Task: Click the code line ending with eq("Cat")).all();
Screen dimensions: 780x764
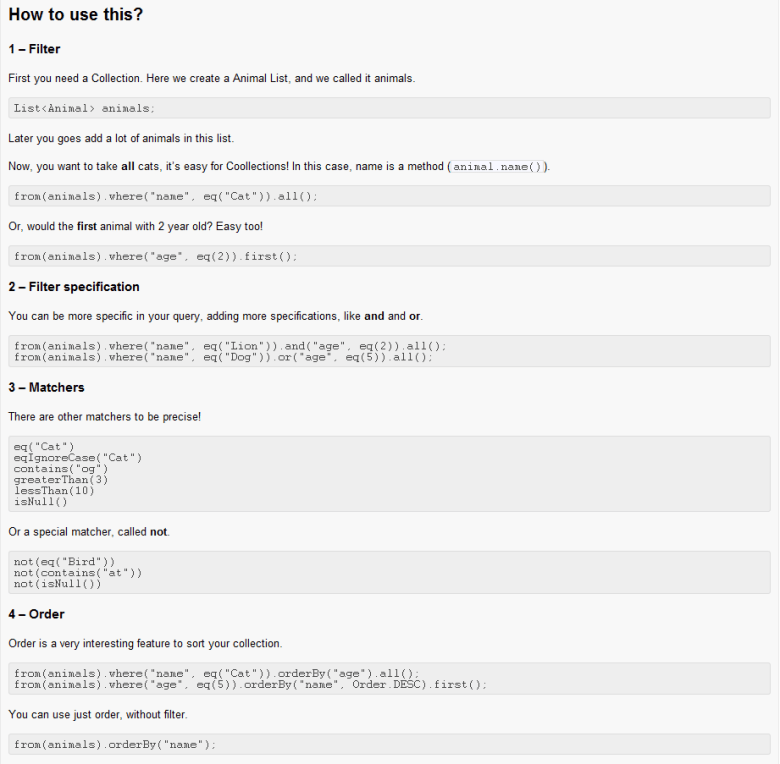Action: click(x=165, y=196)
